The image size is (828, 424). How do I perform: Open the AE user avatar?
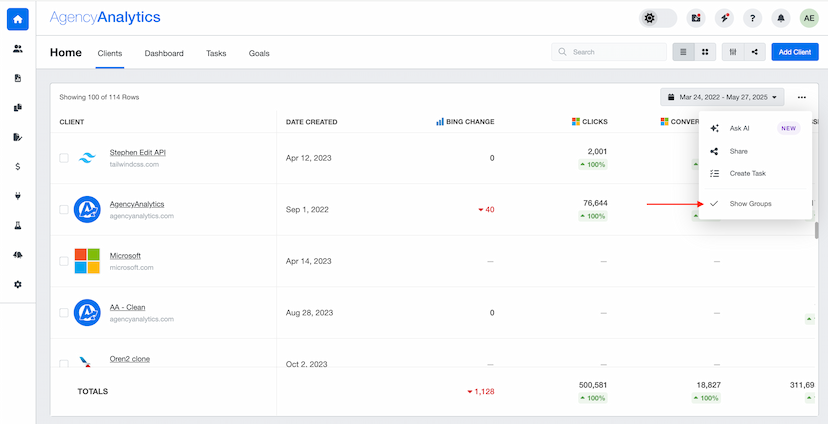click(809, 18)
